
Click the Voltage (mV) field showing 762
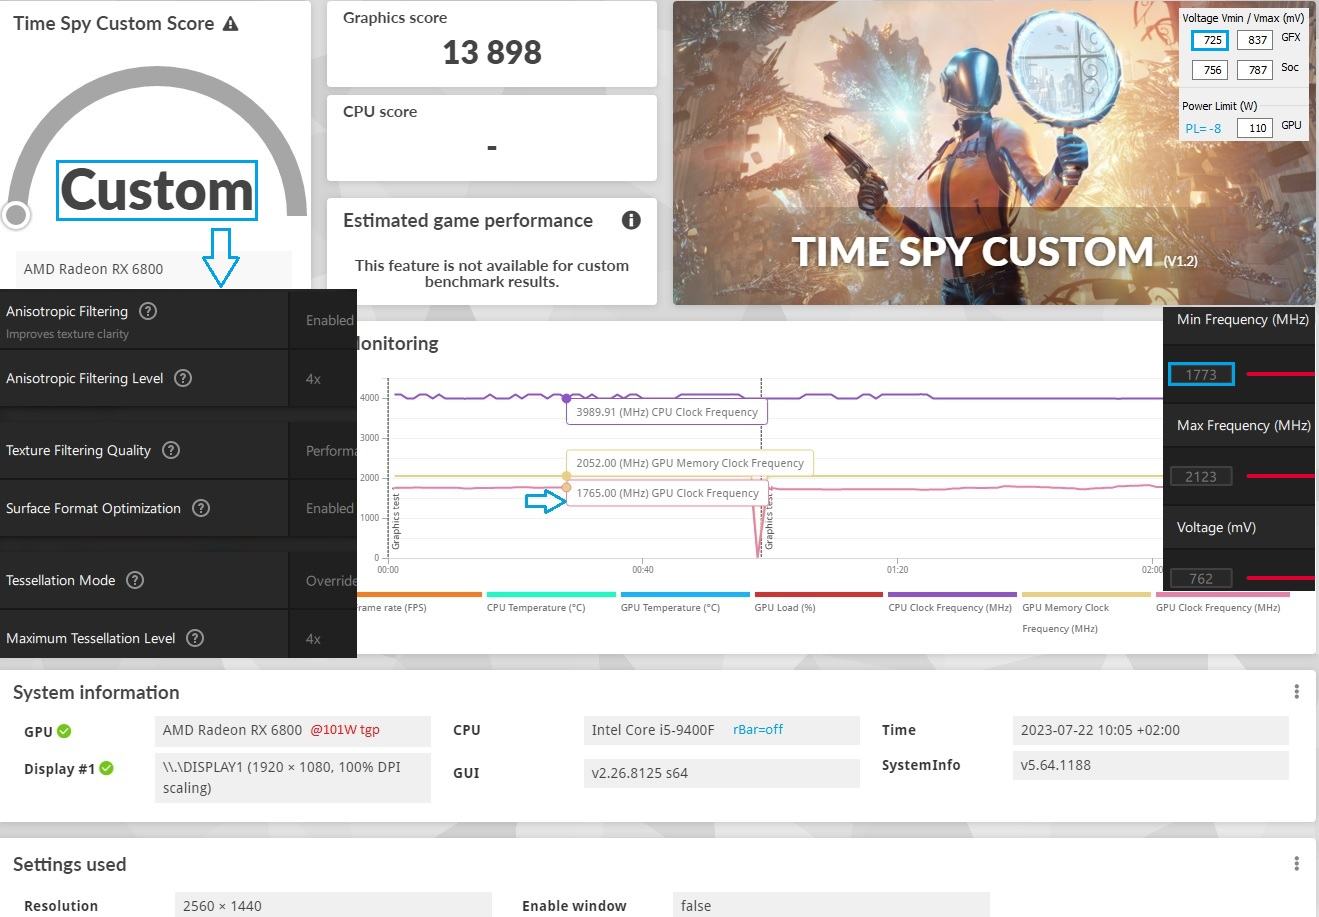(1201, 578)
